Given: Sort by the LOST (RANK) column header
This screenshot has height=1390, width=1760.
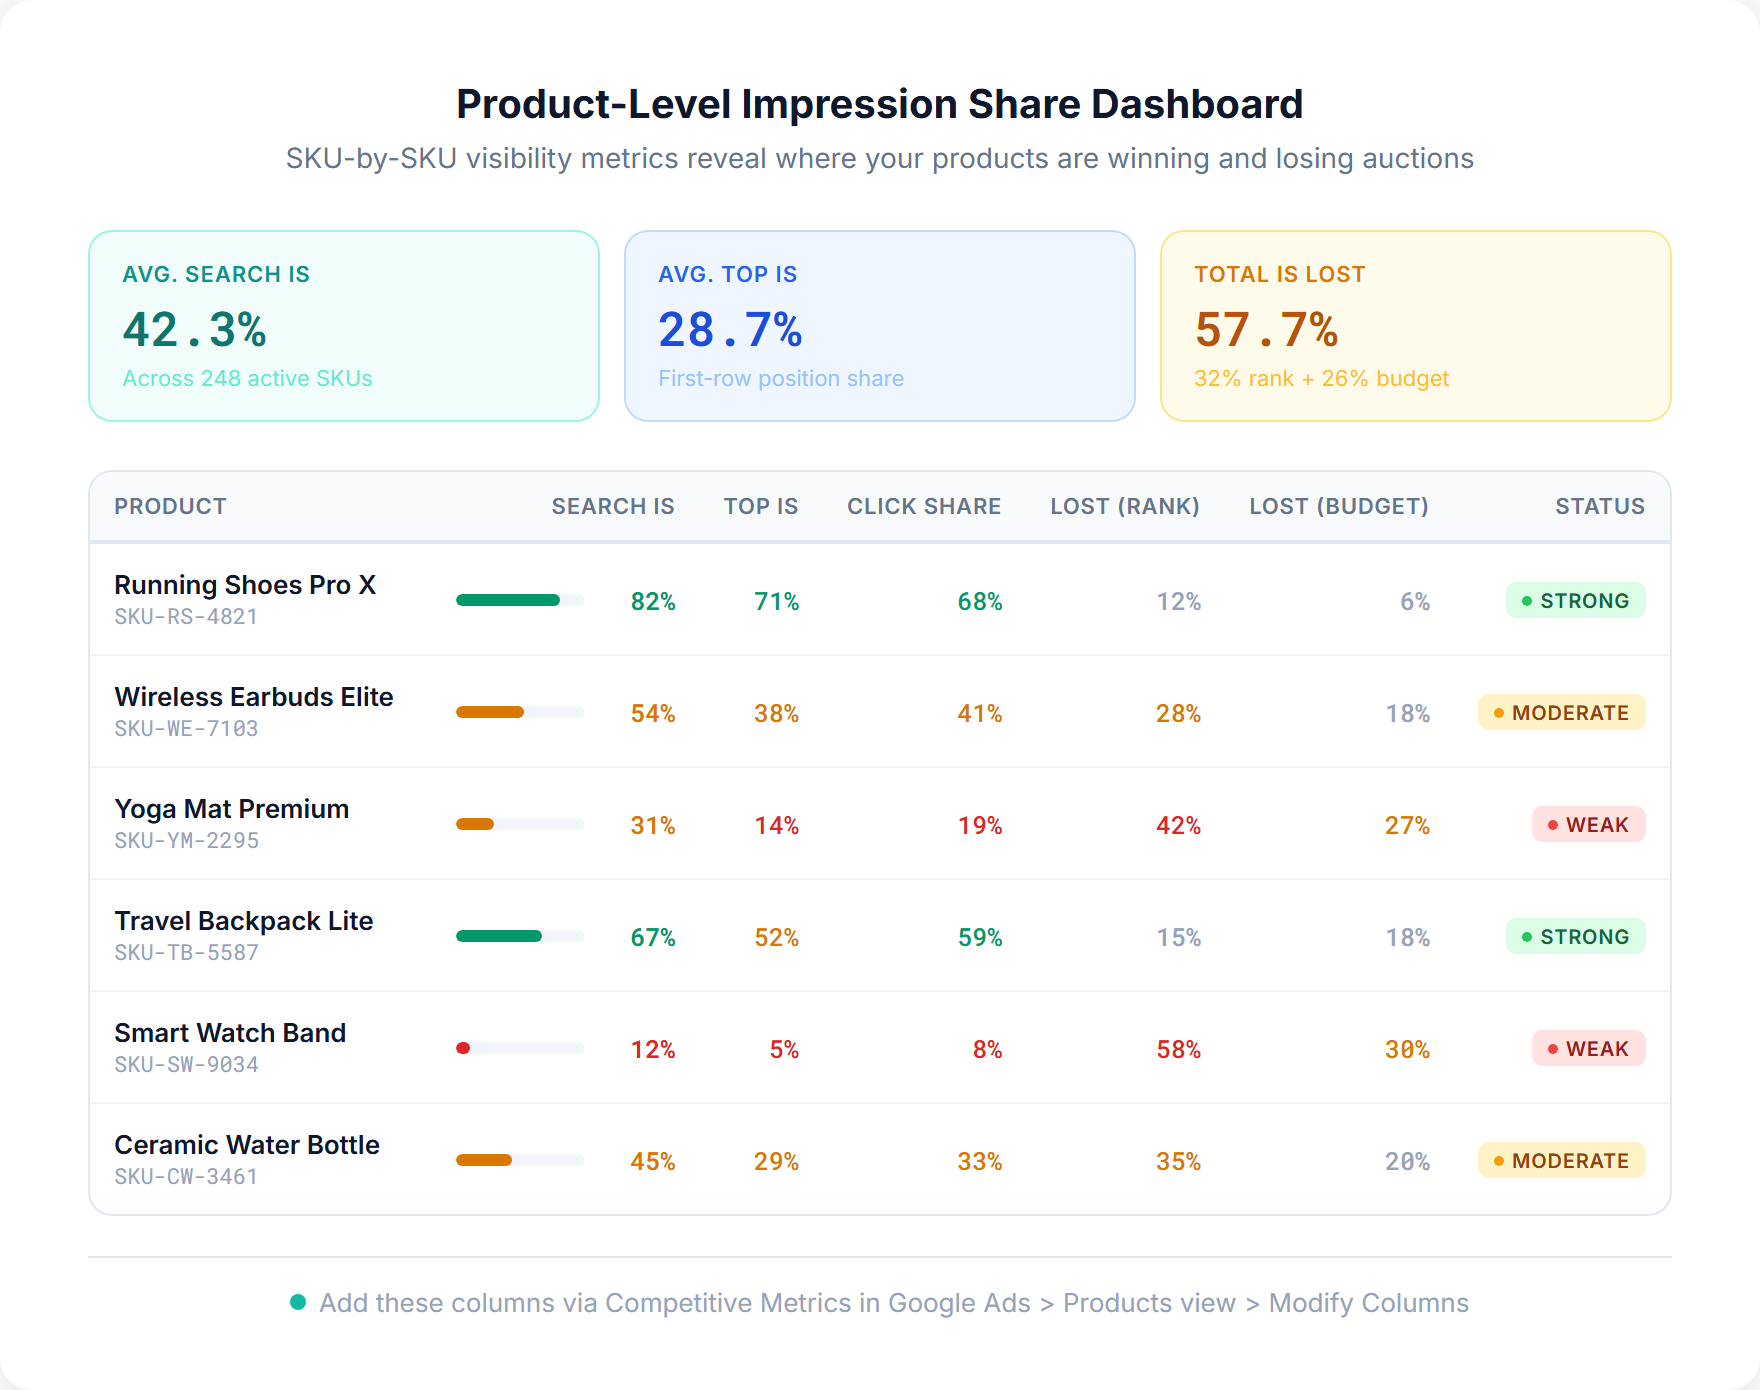Looking at the screenshot, I should coord(1124,506).
